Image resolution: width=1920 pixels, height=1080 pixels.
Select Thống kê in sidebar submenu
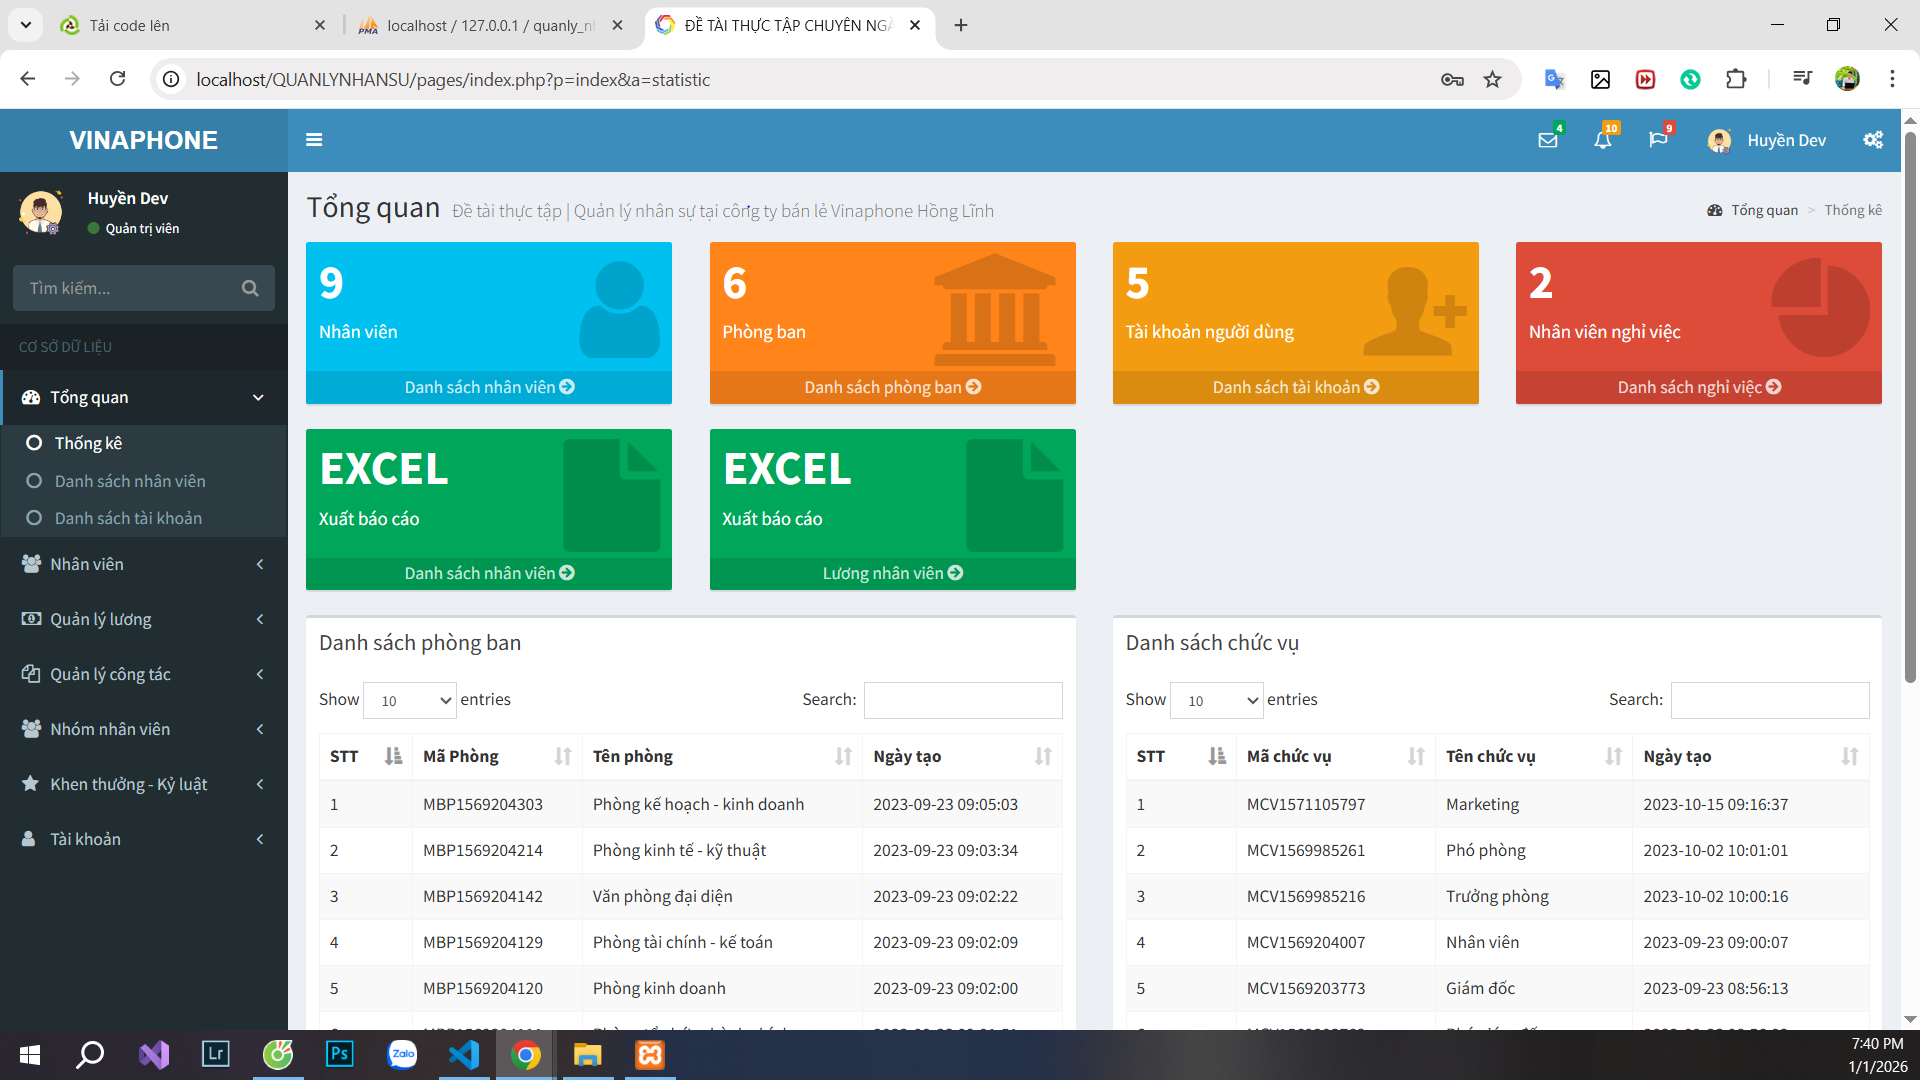[88, 443]
